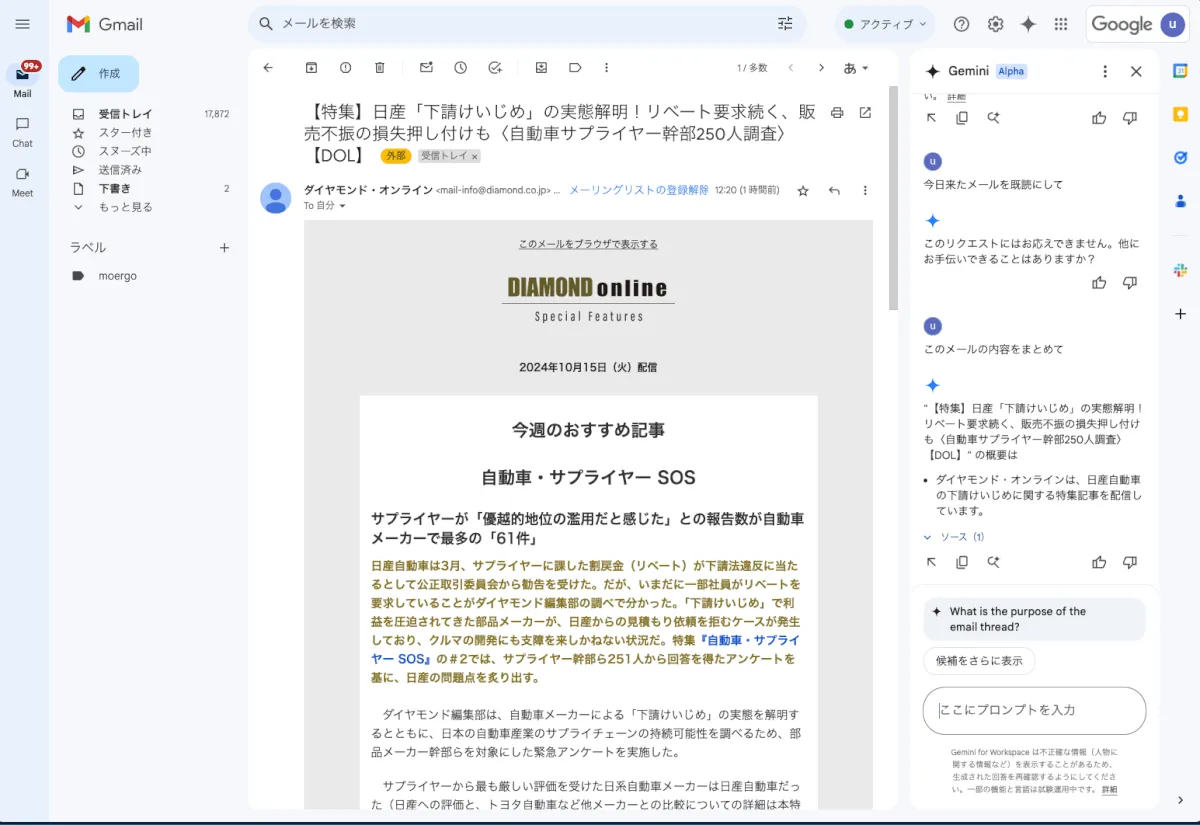Viewport: 1200px width, 825px height.
Task: Reply to the email with the arrow icon
Action: tap(834, 190)
